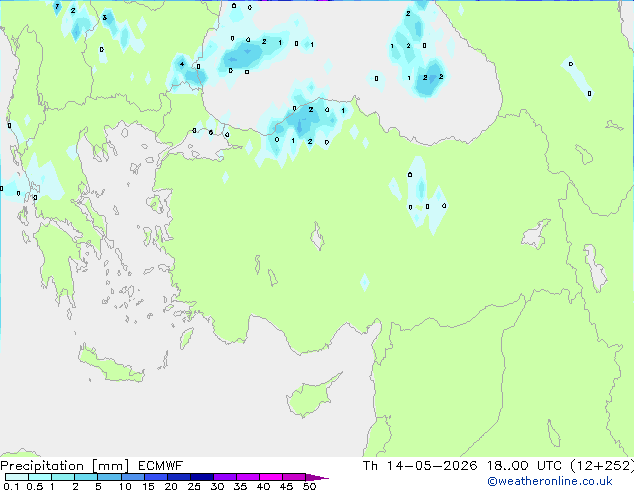Screen dimensions: 634x490
Task: Click the 'ECMWF' model label
Action: point(160,466)
